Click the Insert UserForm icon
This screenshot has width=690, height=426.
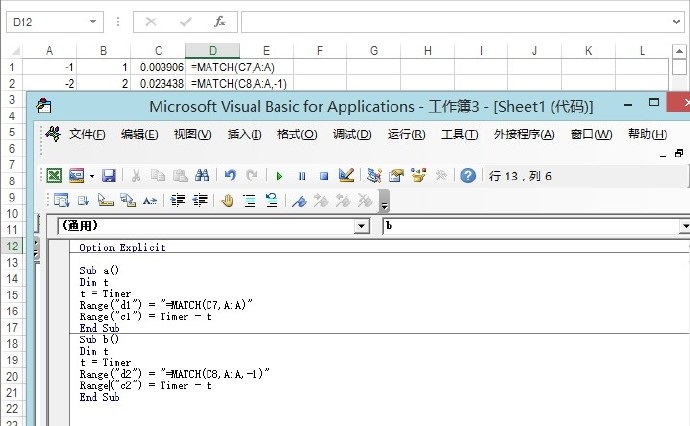pos(76,176)
